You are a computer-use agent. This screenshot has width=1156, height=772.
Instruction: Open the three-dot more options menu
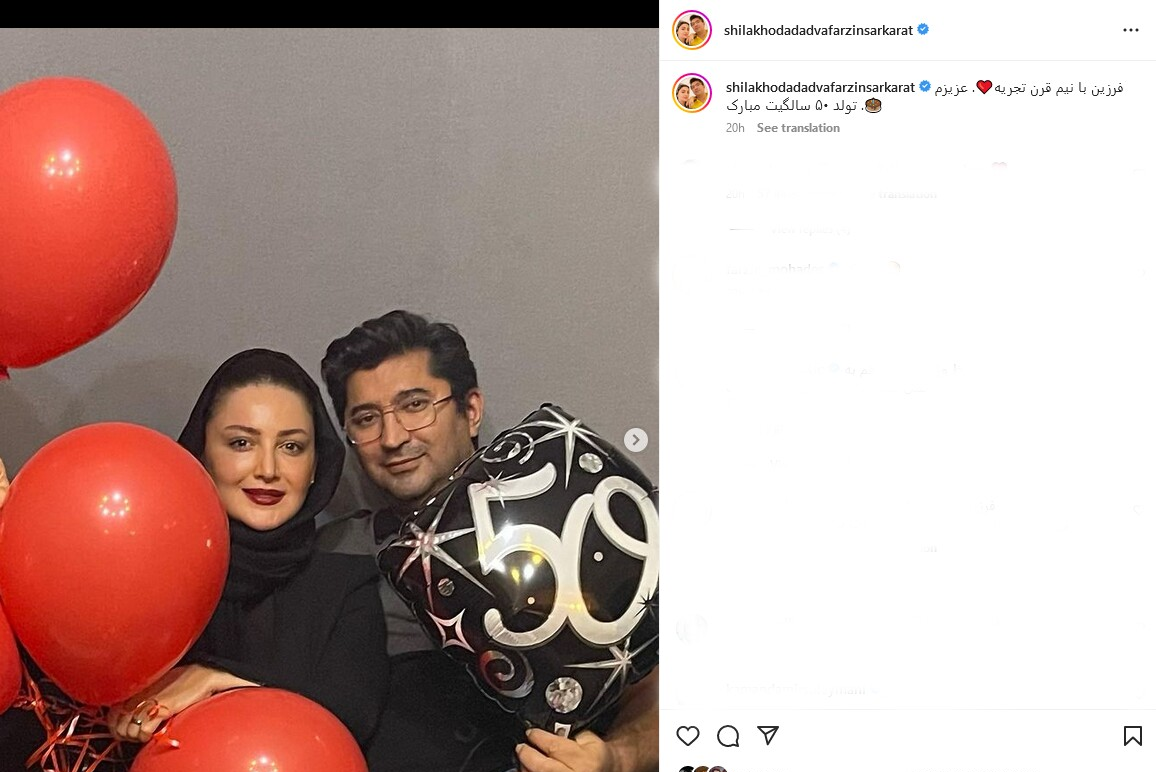click(x=1131, y=30)
